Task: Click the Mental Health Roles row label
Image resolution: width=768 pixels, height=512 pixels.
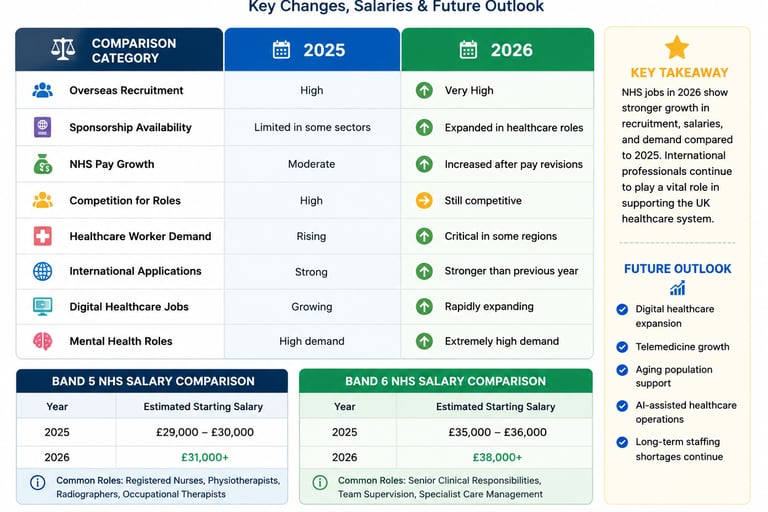Action: pyautogui.click(x=121, y=341)
